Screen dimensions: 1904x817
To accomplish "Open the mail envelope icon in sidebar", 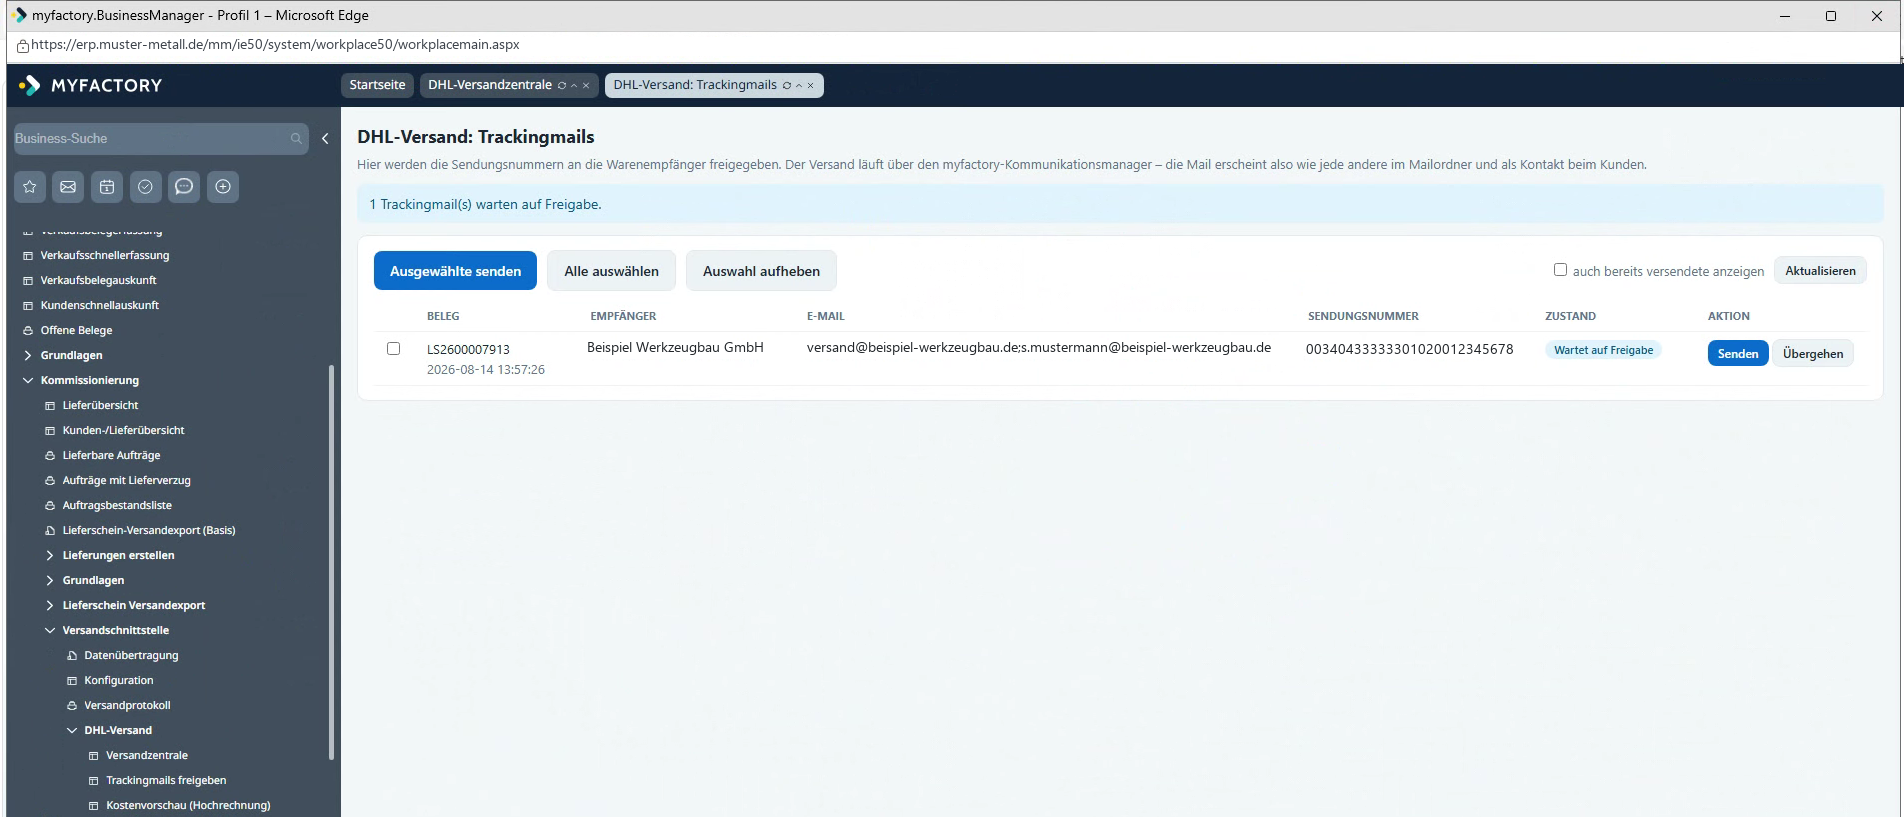I will [x=68, y=187].
